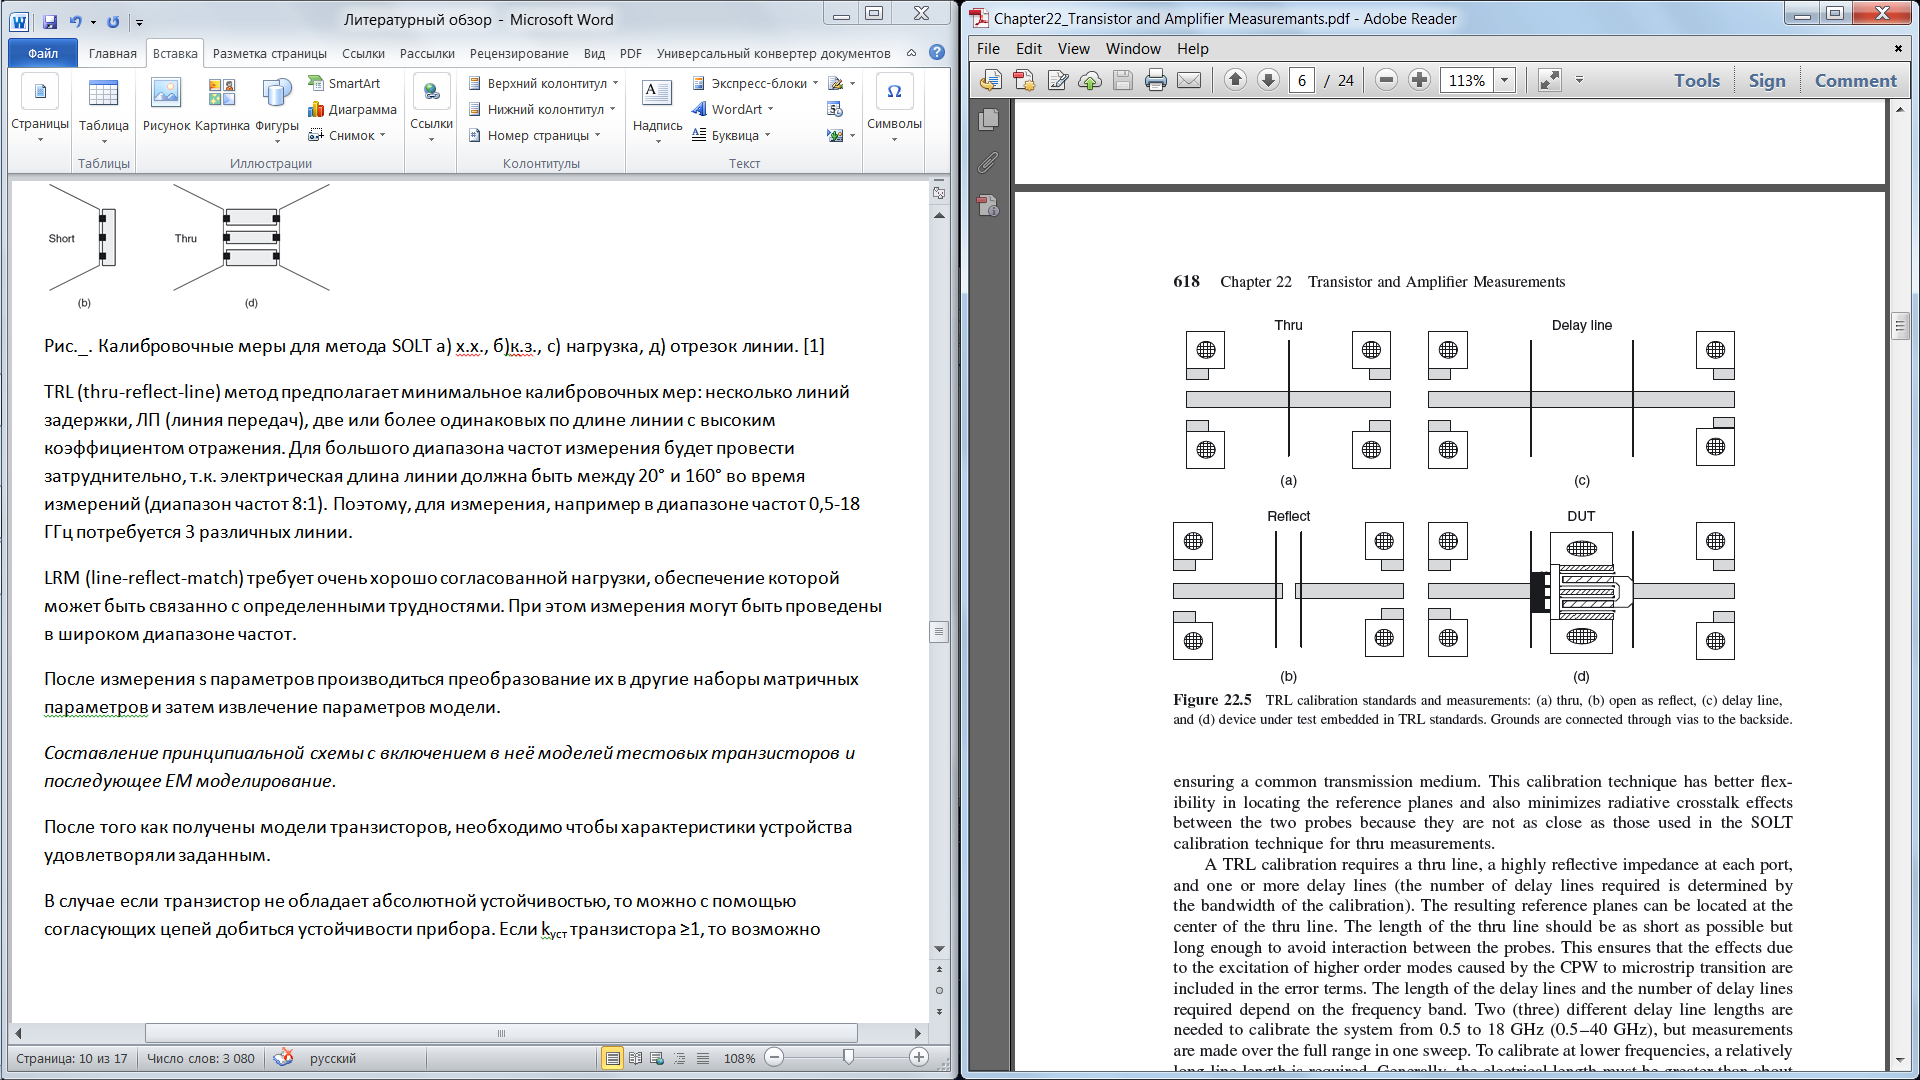This screenshot has height=1080, width=1920.
Task: Open the WordArt gallery
Action: 732,109
